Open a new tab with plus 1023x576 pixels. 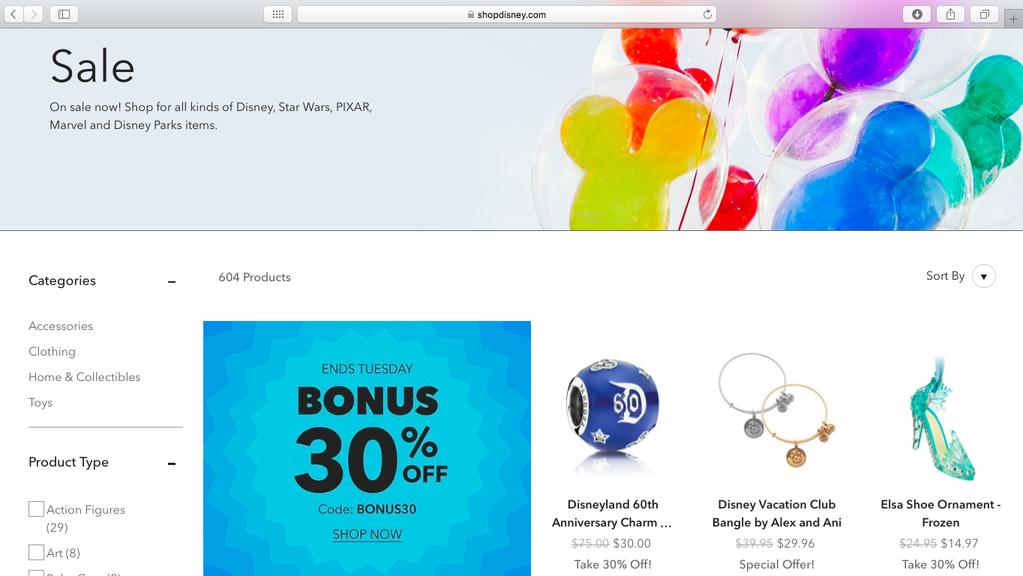tap(1013, 19)
